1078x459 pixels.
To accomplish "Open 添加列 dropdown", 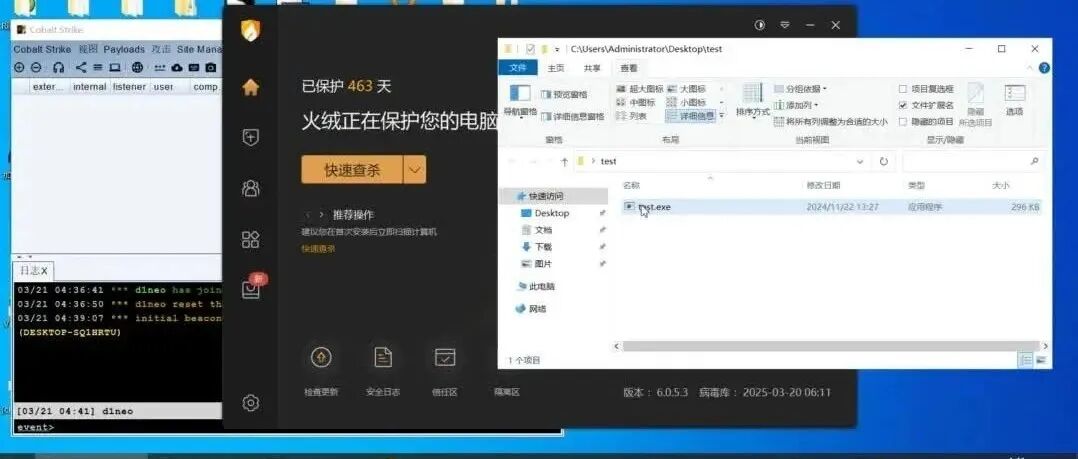I will click(797, 105).
